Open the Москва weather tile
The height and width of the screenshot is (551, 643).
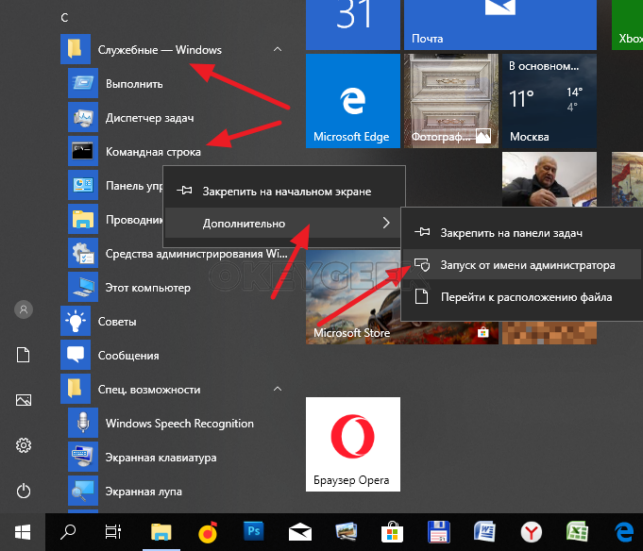click(x=549, y=101)
